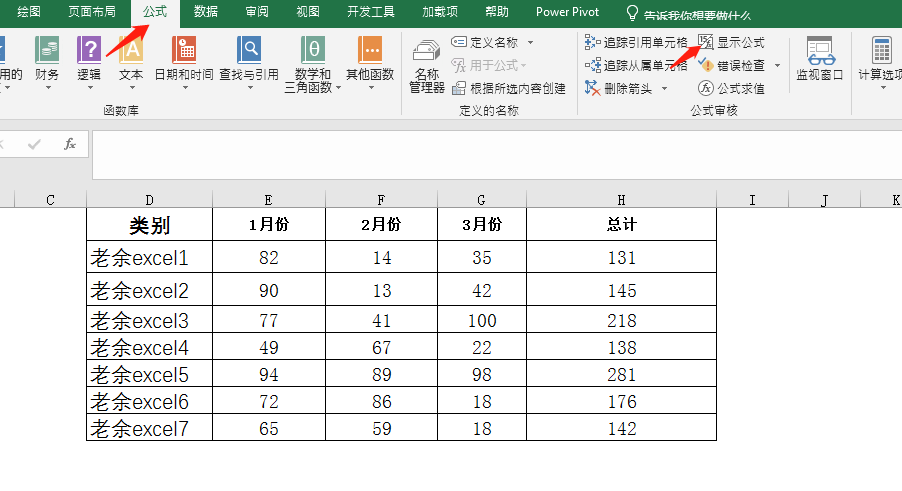Open the 帮助 tab
Viewport: 902px width, 491px height.
[x=497, y=12]
